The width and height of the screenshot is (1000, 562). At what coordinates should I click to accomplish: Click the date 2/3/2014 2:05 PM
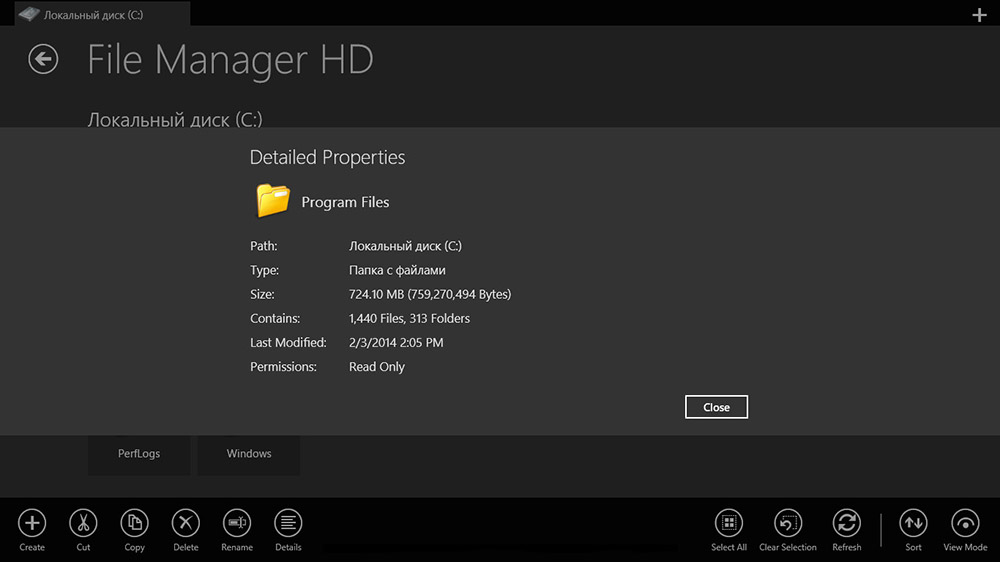396,343
